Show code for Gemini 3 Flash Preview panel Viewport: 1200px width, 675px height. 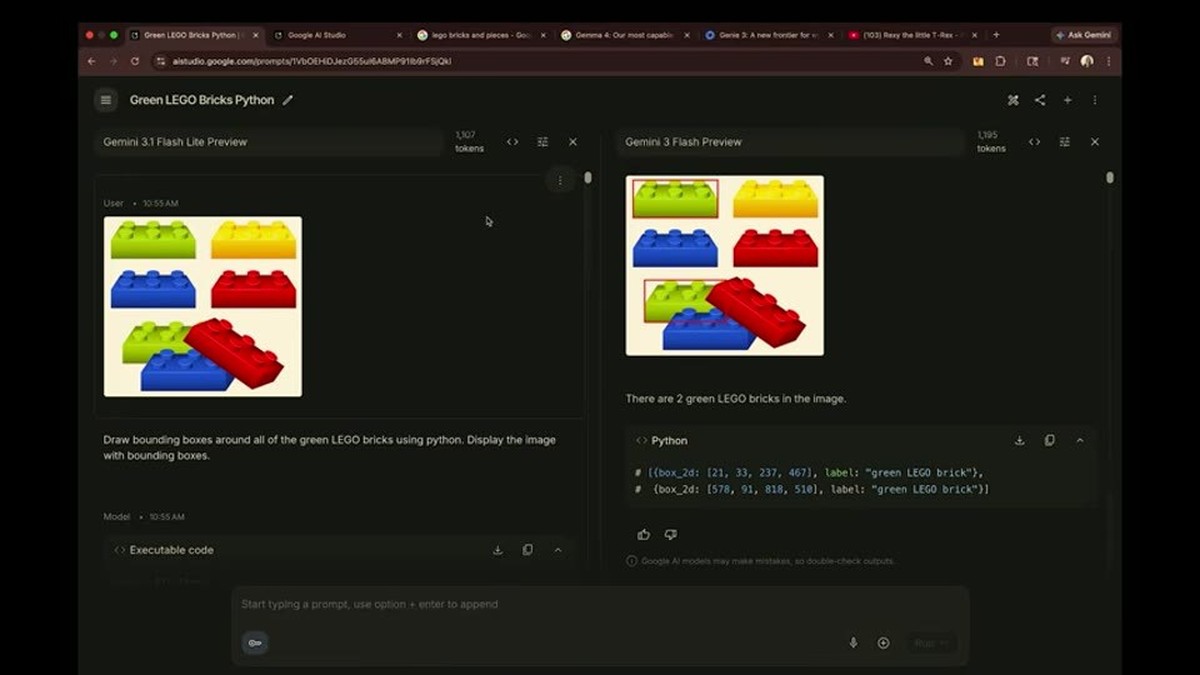[x=1034, y=142]
